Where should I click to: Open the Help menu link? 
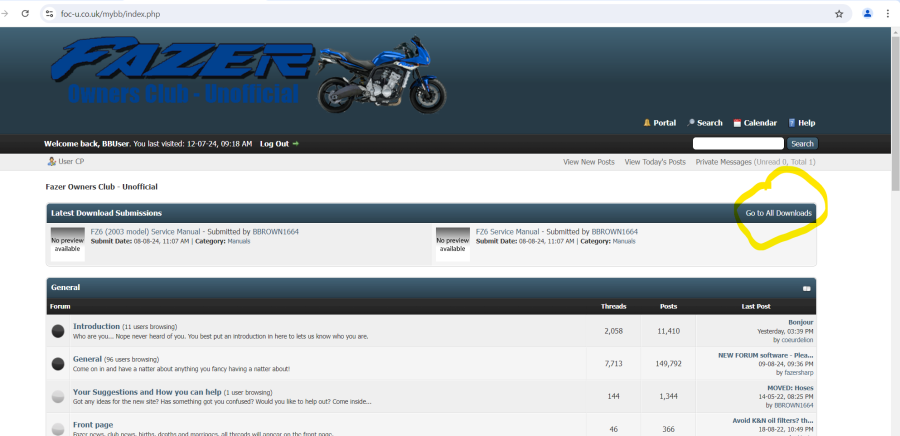point(806,123)
